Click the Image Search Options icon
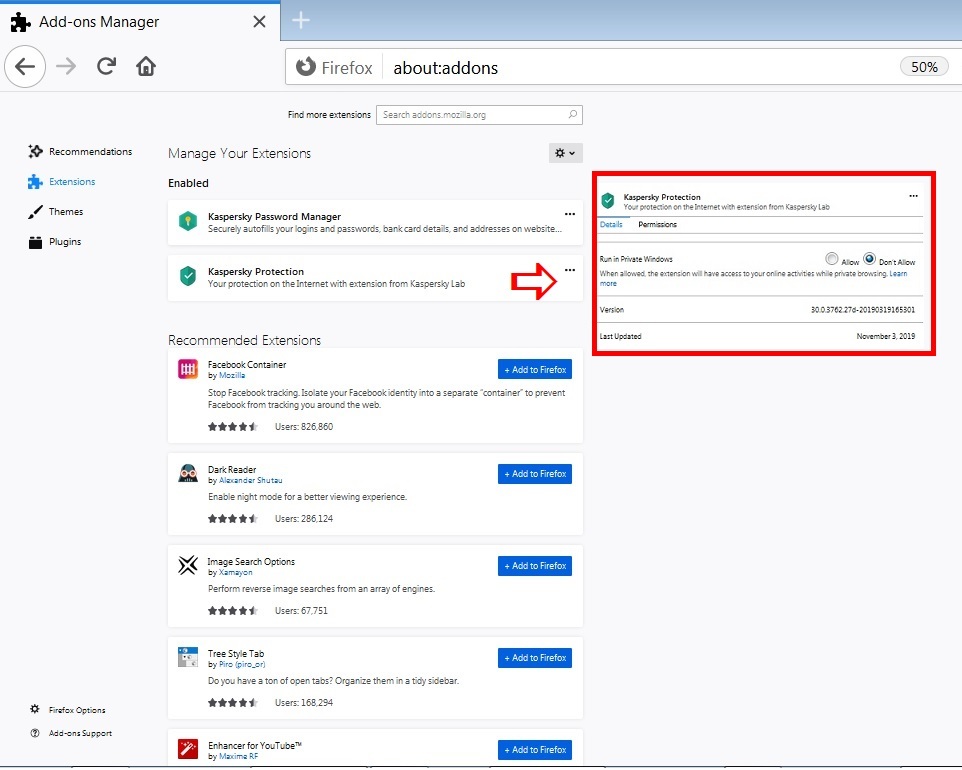962x770 pixels. tap(188, 565)
